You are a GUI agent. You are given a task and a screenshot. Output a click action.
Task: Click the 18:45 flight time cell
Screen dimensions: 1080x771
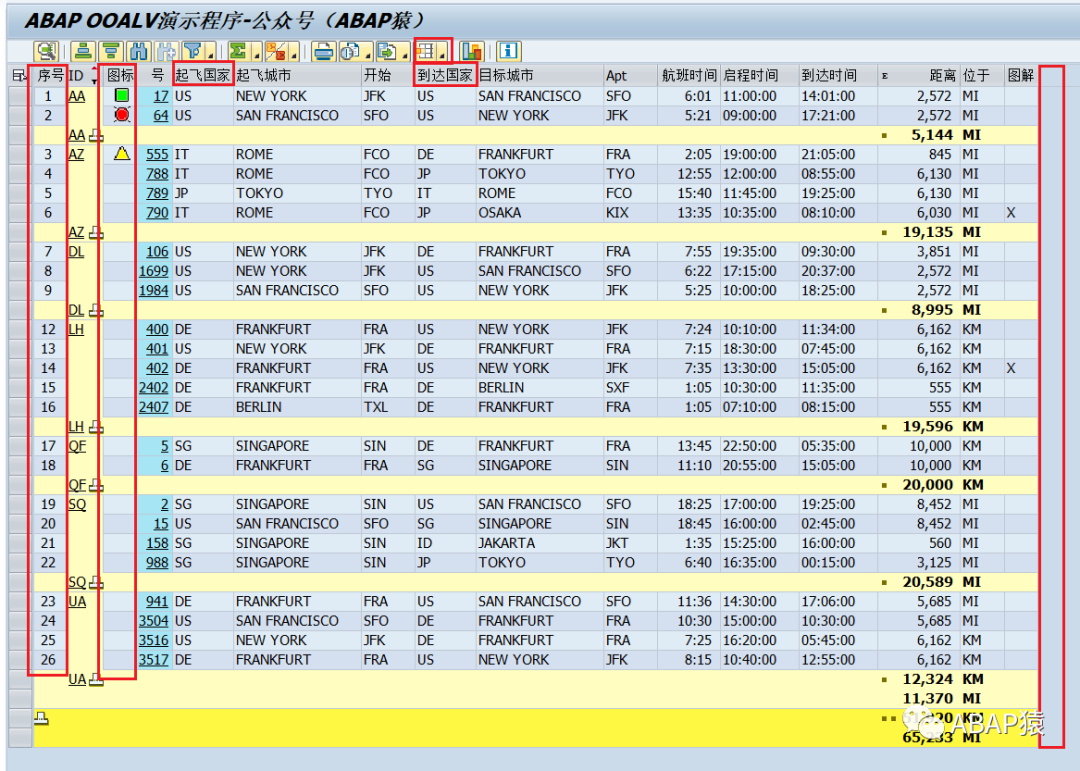689,524
